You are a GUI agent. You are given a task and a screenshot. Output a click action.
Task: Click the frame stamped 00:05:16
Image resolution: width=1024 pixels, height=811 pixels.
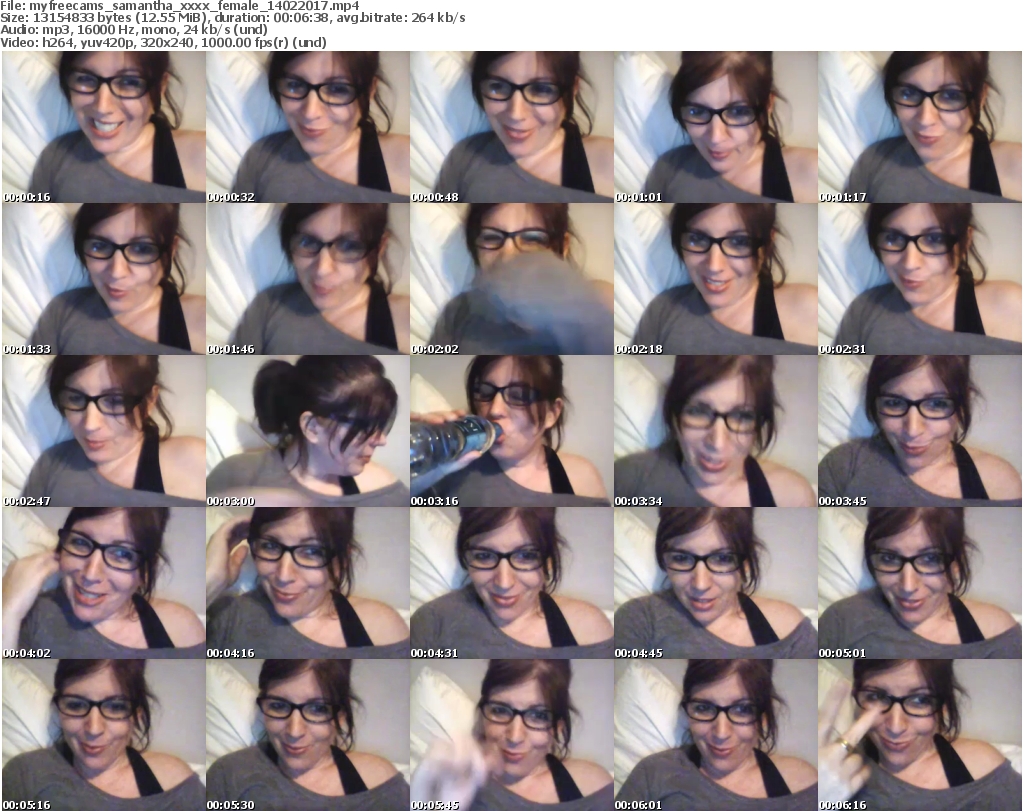[x=104, y=735]
